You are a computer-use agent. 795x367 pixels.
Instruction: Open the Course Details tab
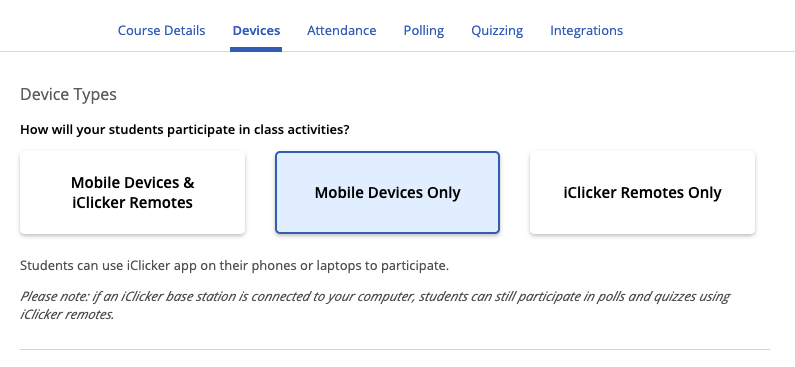[161, 30]
